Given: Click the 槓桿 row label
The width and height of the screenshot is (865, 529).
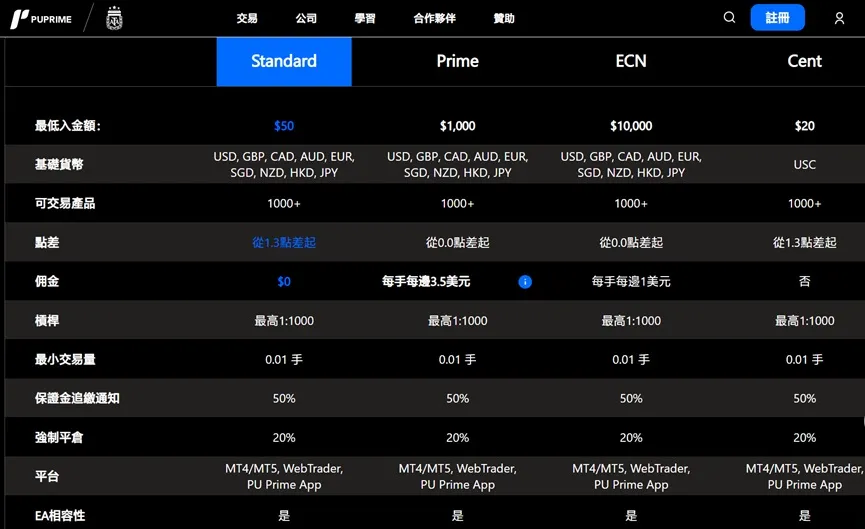Looking at the screenshot, I should 47,320.
